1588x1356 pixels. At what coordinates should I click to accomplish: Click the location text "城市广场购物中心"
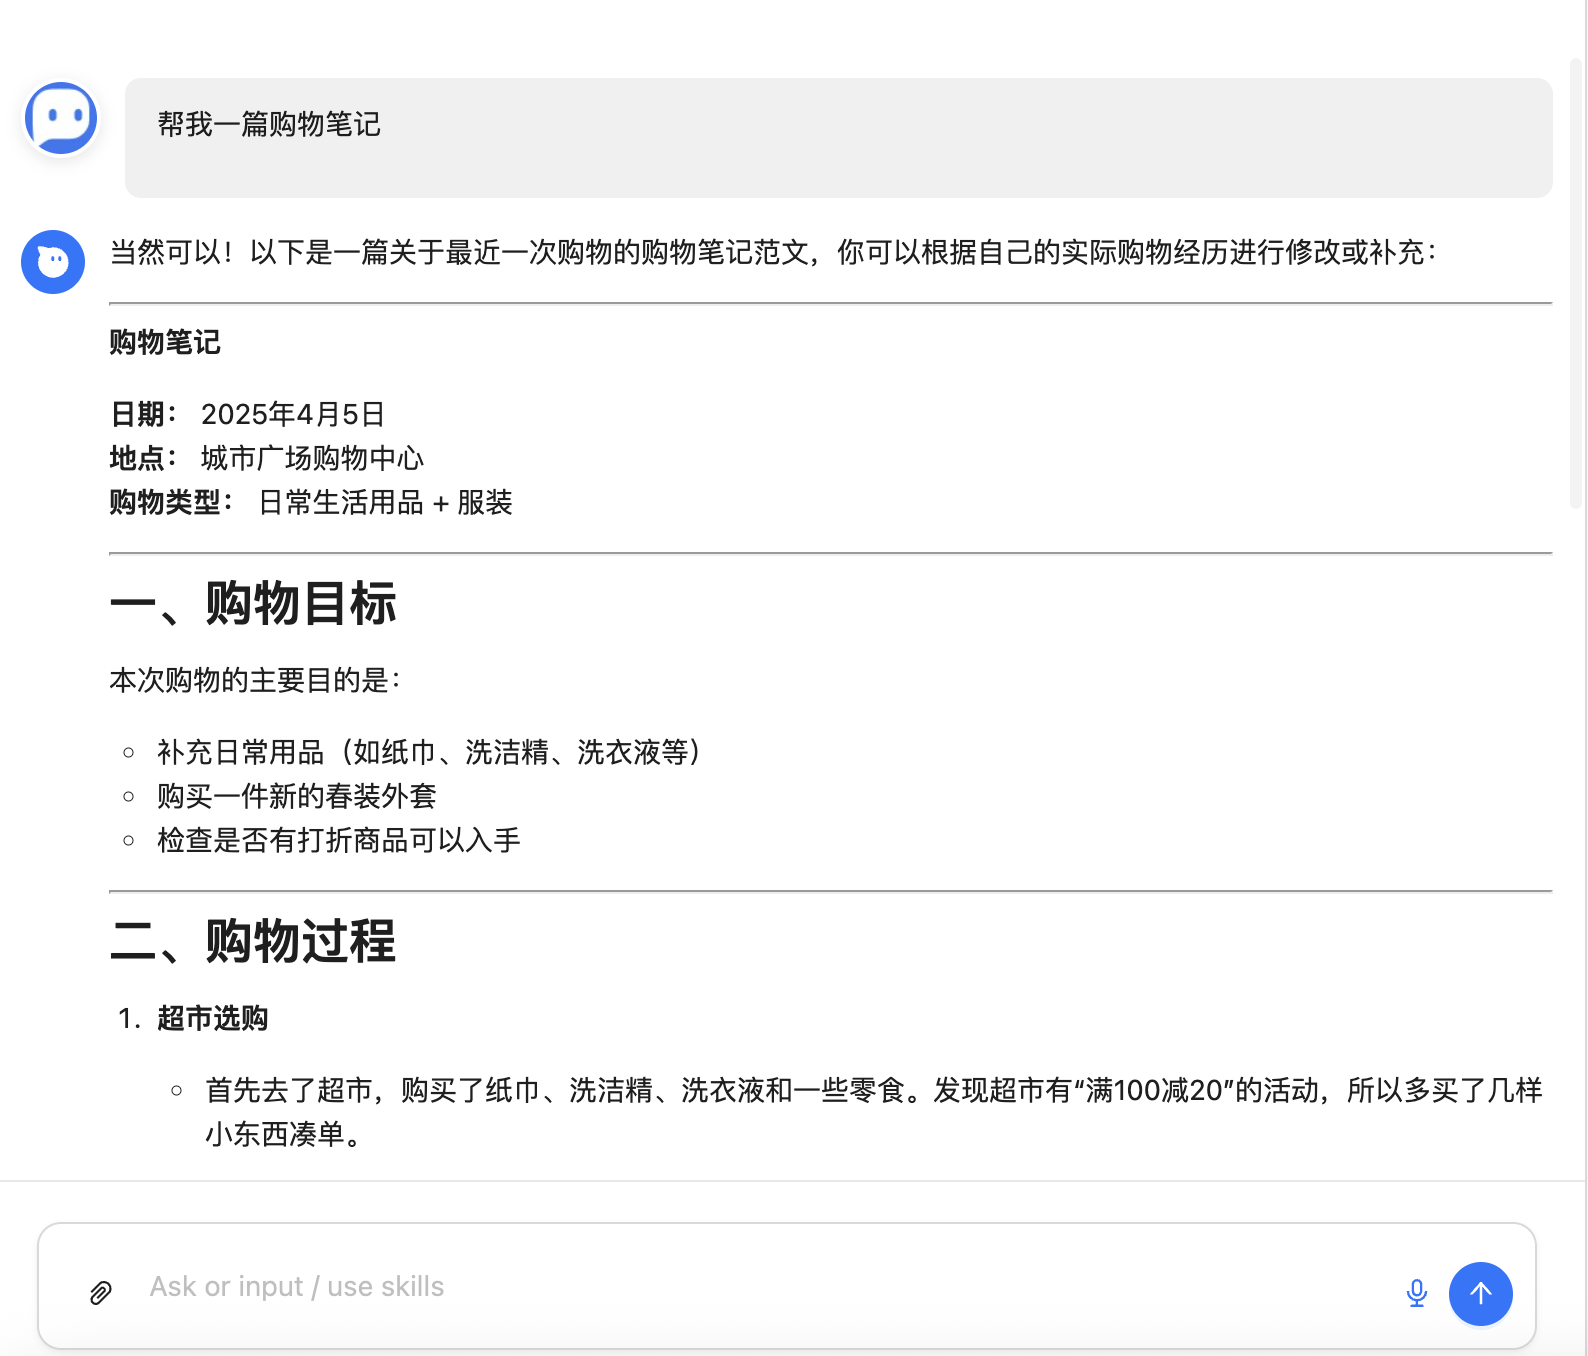312,459
